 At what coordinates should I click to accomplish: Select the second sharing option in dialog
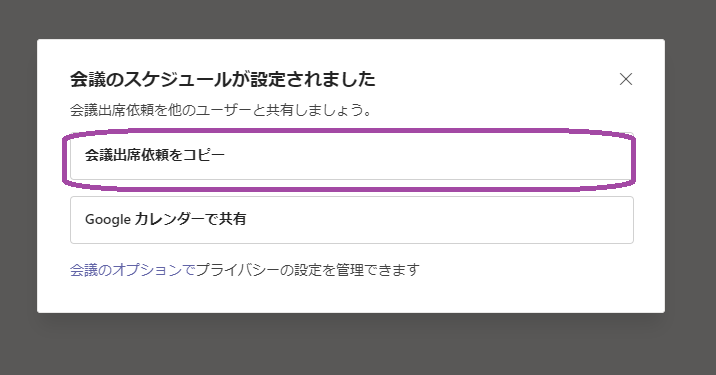pyautogui.click(x=352, y=220)
